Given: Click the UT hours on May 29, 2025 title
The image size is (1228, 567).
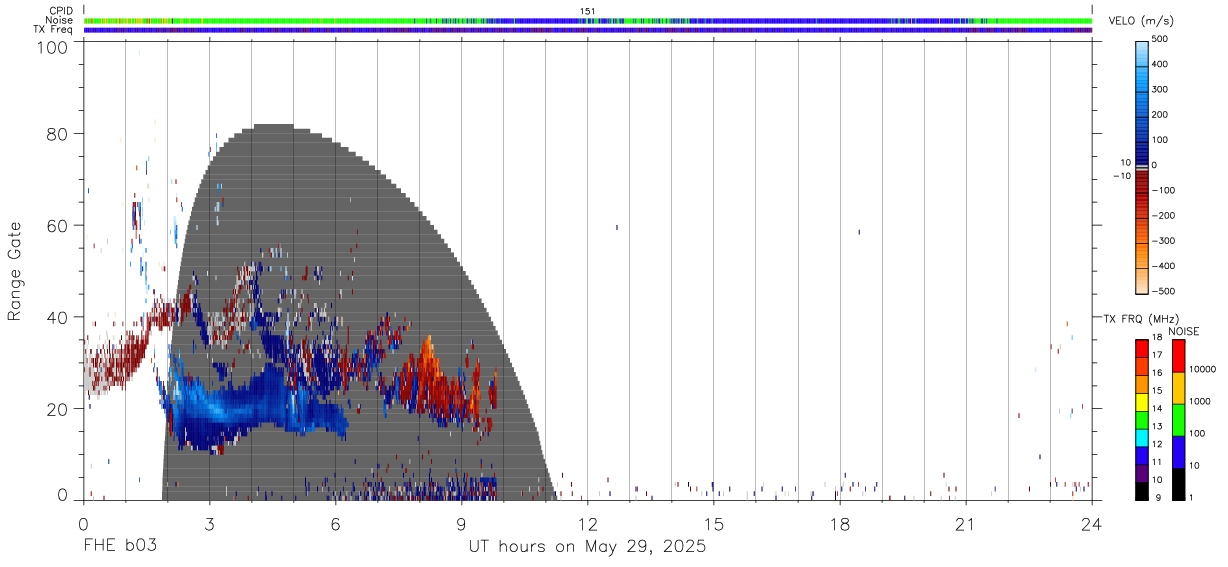Looking at the screenshot, I should coord(588,547).
